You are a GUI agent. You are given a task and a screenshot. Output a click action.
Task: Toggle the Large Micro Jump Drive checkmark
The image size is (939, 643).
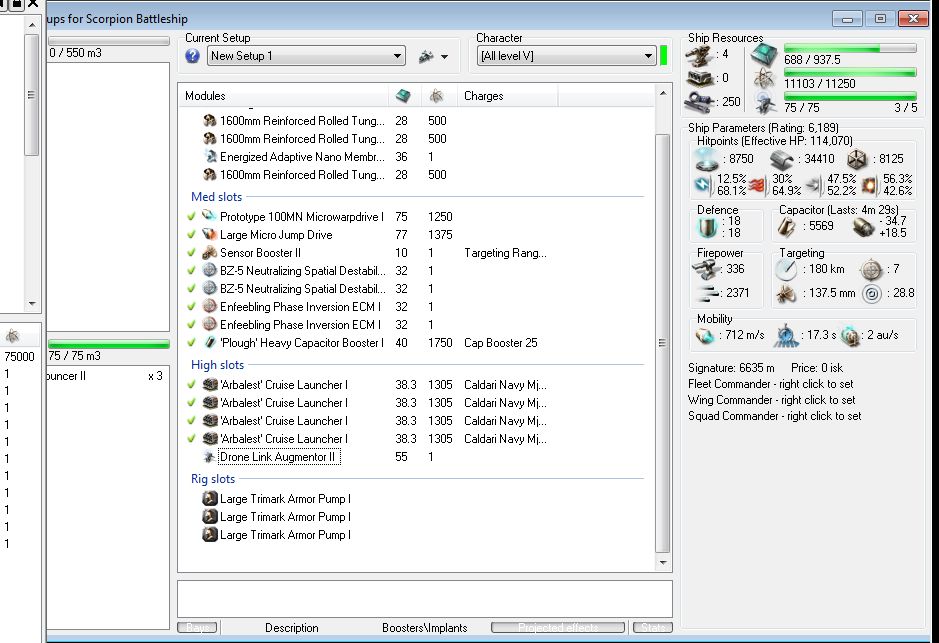pos(191,234)
